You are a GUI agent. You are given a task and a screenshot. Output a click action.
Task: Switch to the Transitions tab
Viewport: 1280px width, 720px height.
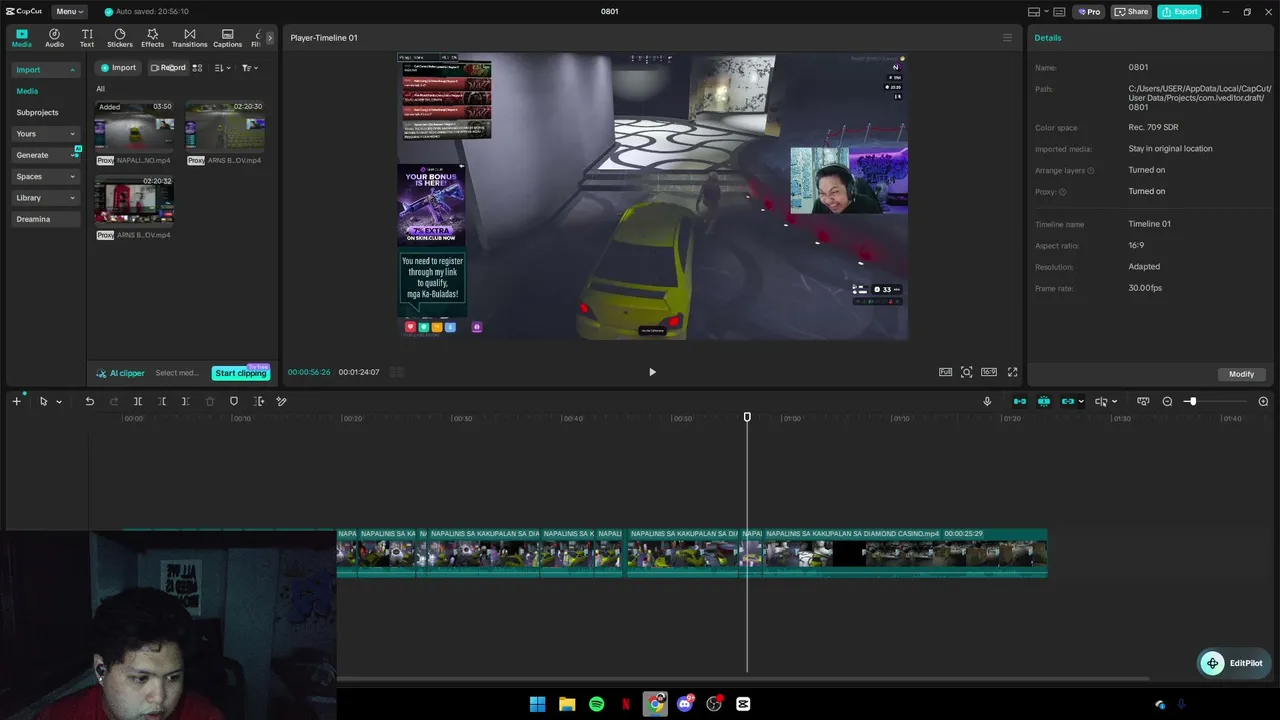coord(189,38)
